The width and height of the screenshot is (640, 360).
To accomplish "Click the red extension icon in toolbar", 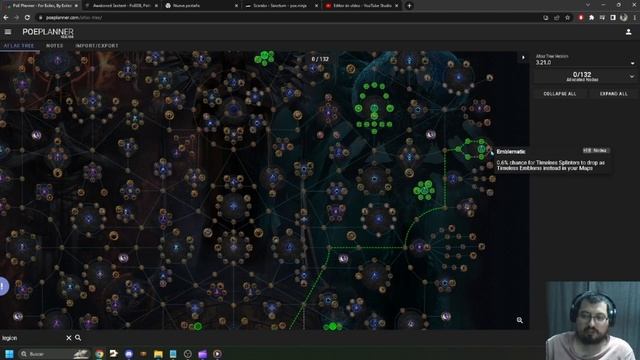I will pos(581,18).
